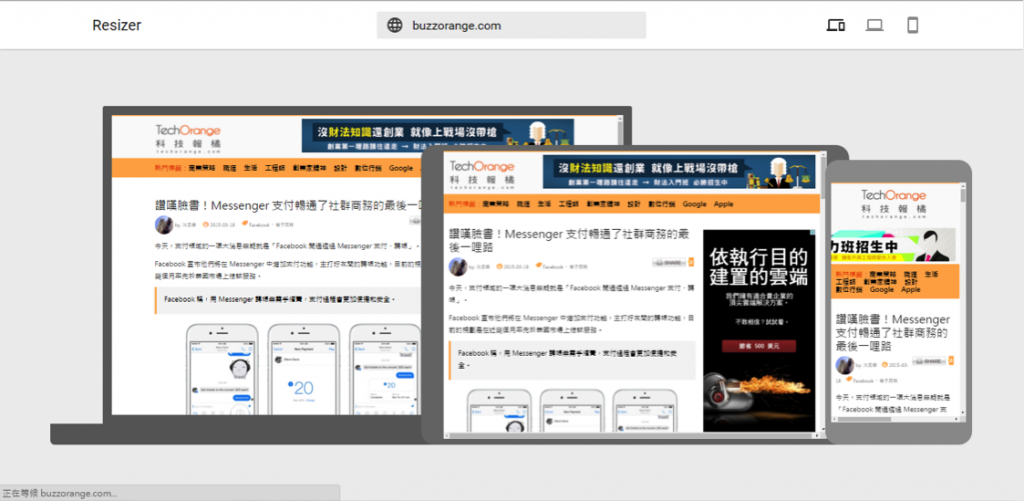Click the tablet preview horizontal scrollbar

[x=630, y=435]
